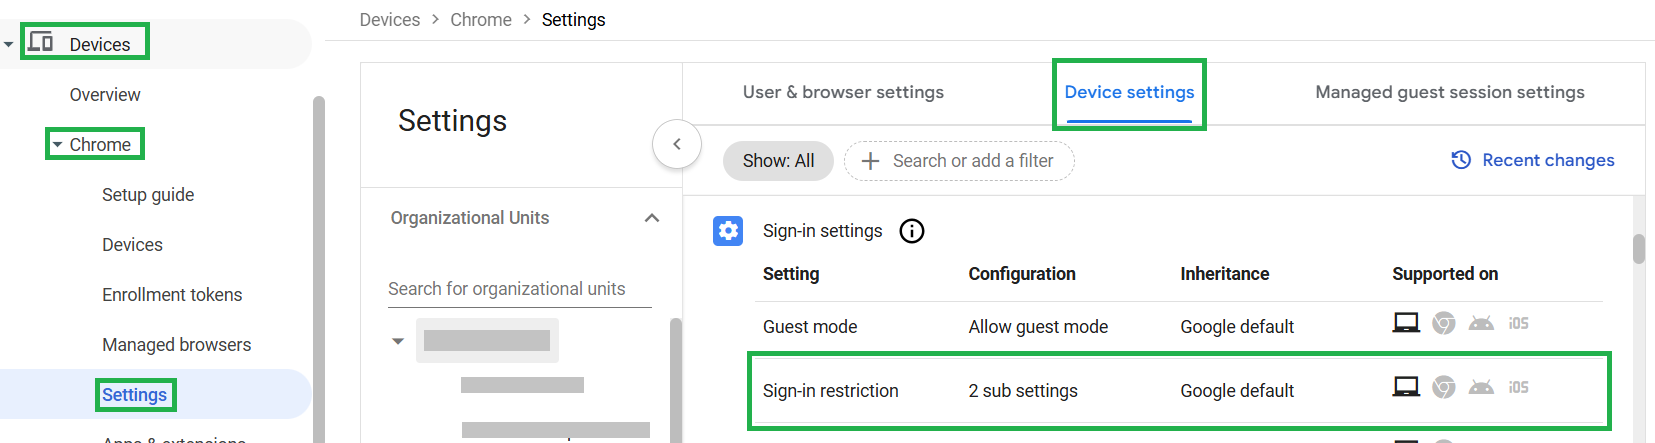Click ChromeOS laptop icon in Sign-in restriction row
This screenshot has height=443, width=1655.
(x=1406, y=387)
